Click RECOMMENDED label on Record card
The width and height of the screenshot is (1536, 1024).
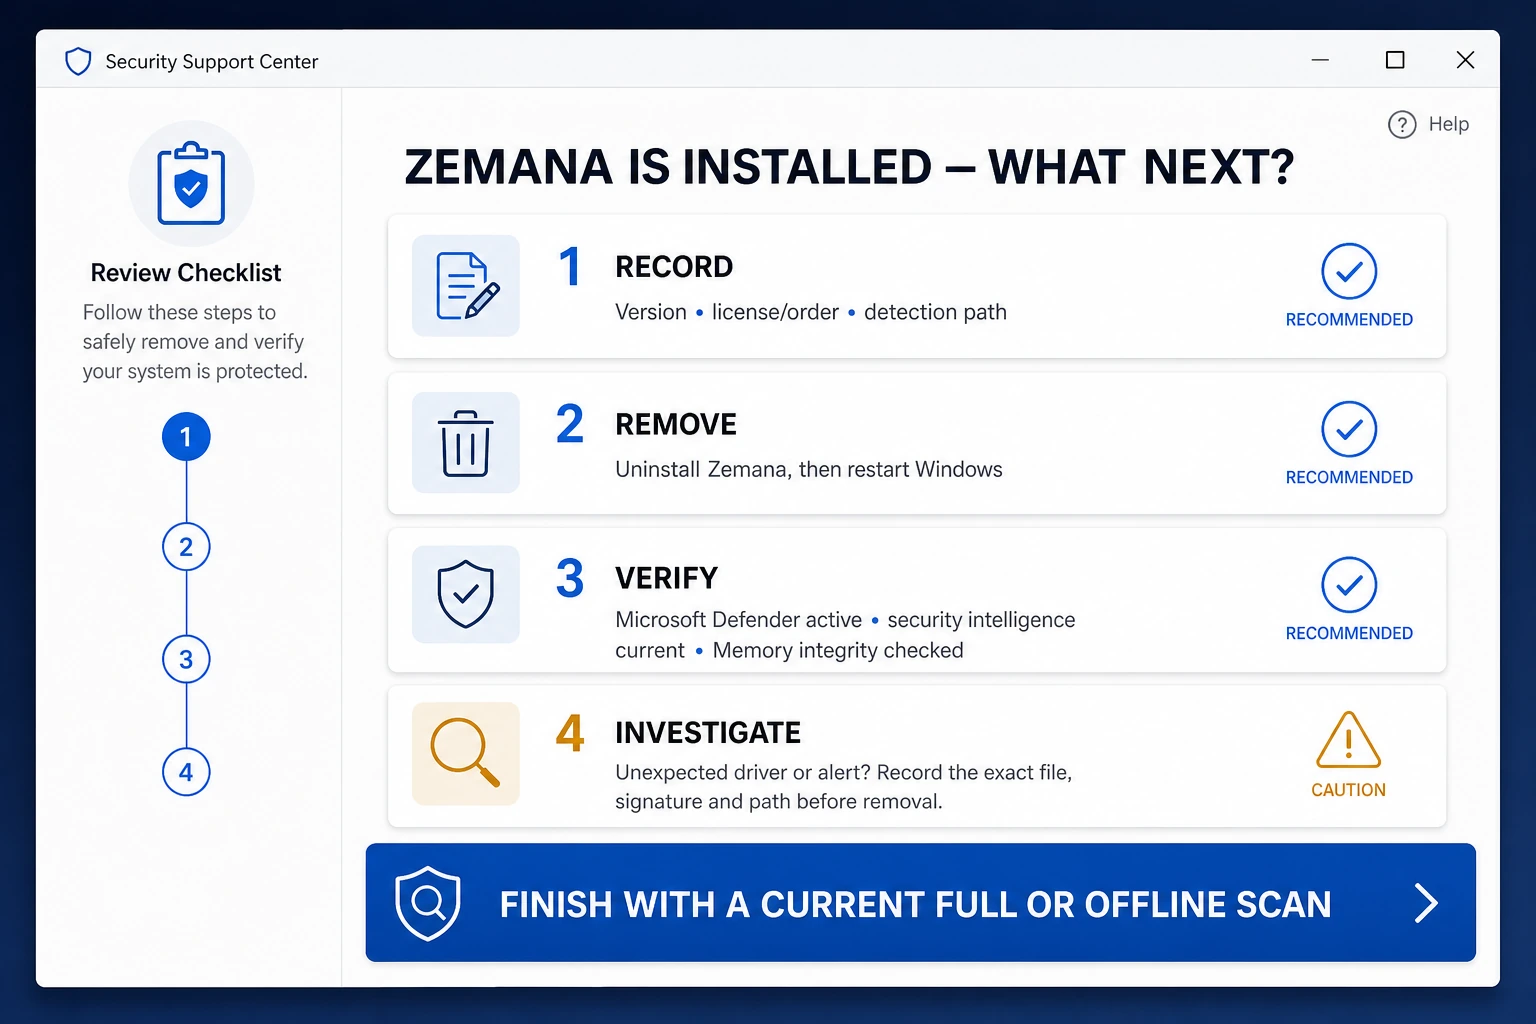[1349, 320]
